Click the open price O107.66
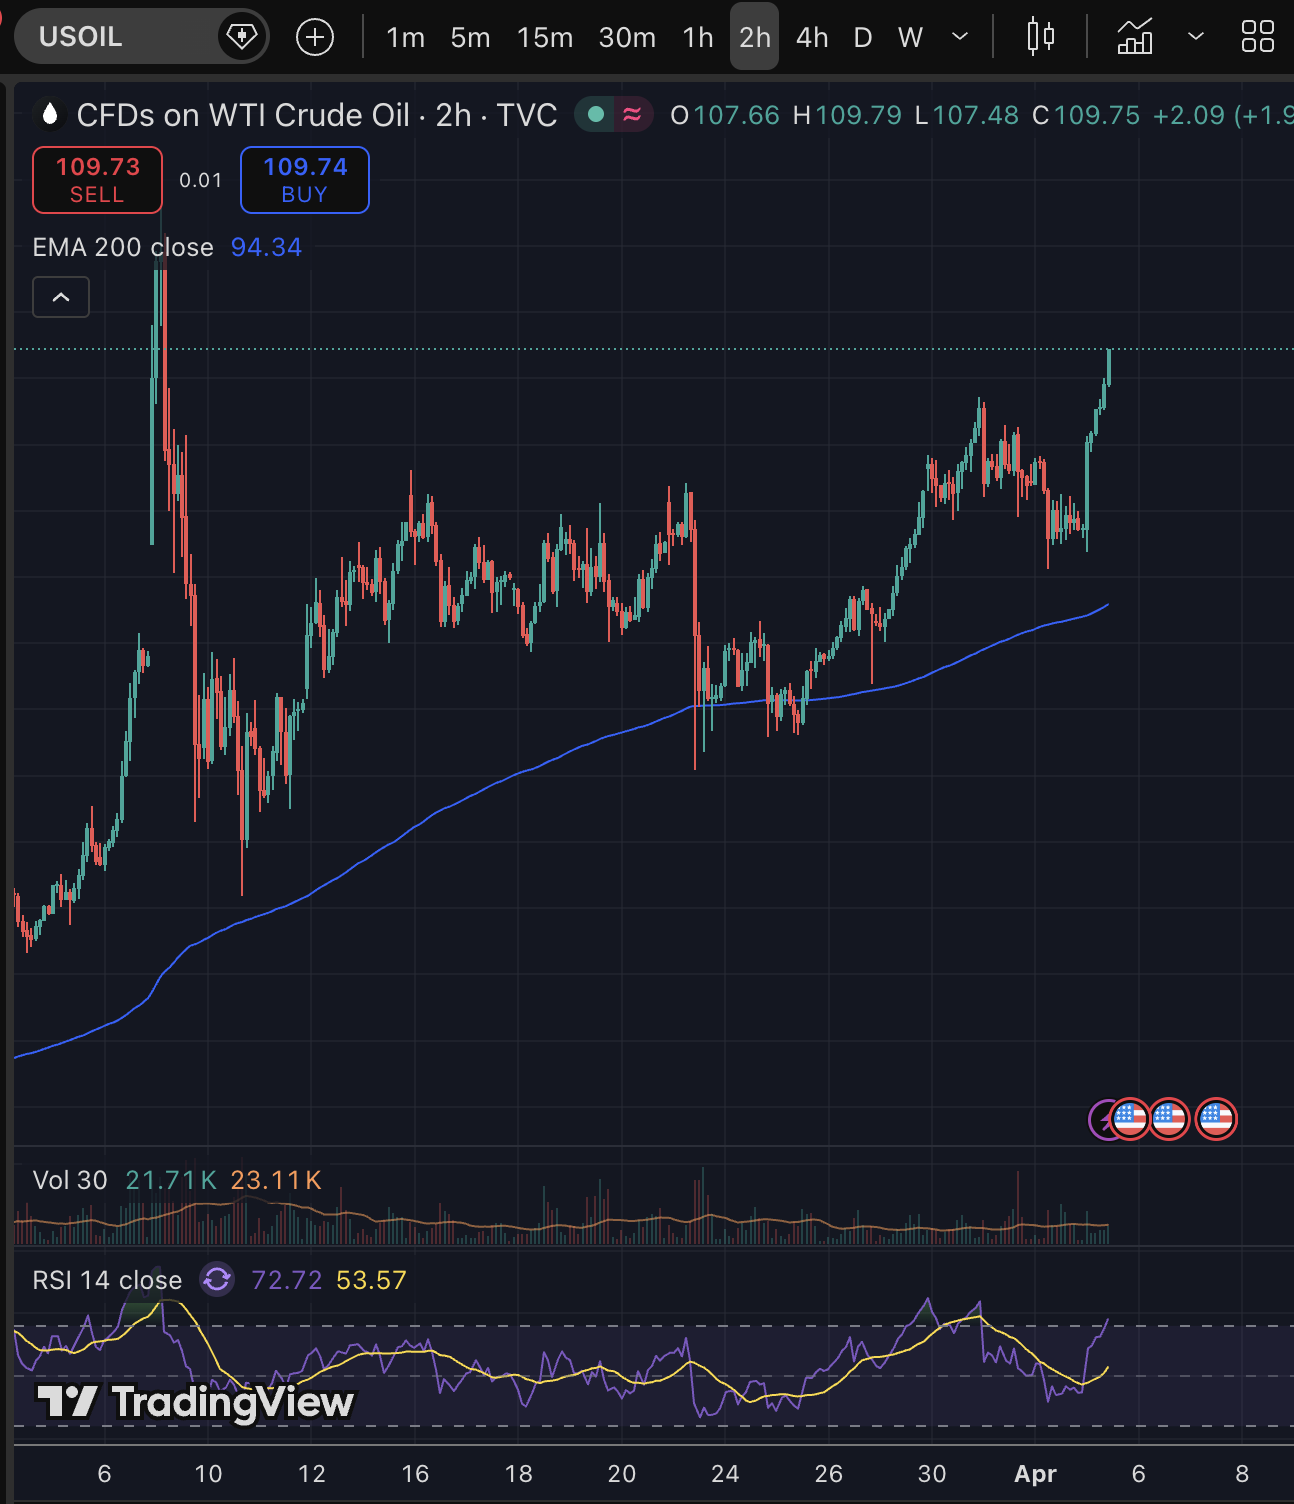 pyautogui.click(x=724, y=115)
